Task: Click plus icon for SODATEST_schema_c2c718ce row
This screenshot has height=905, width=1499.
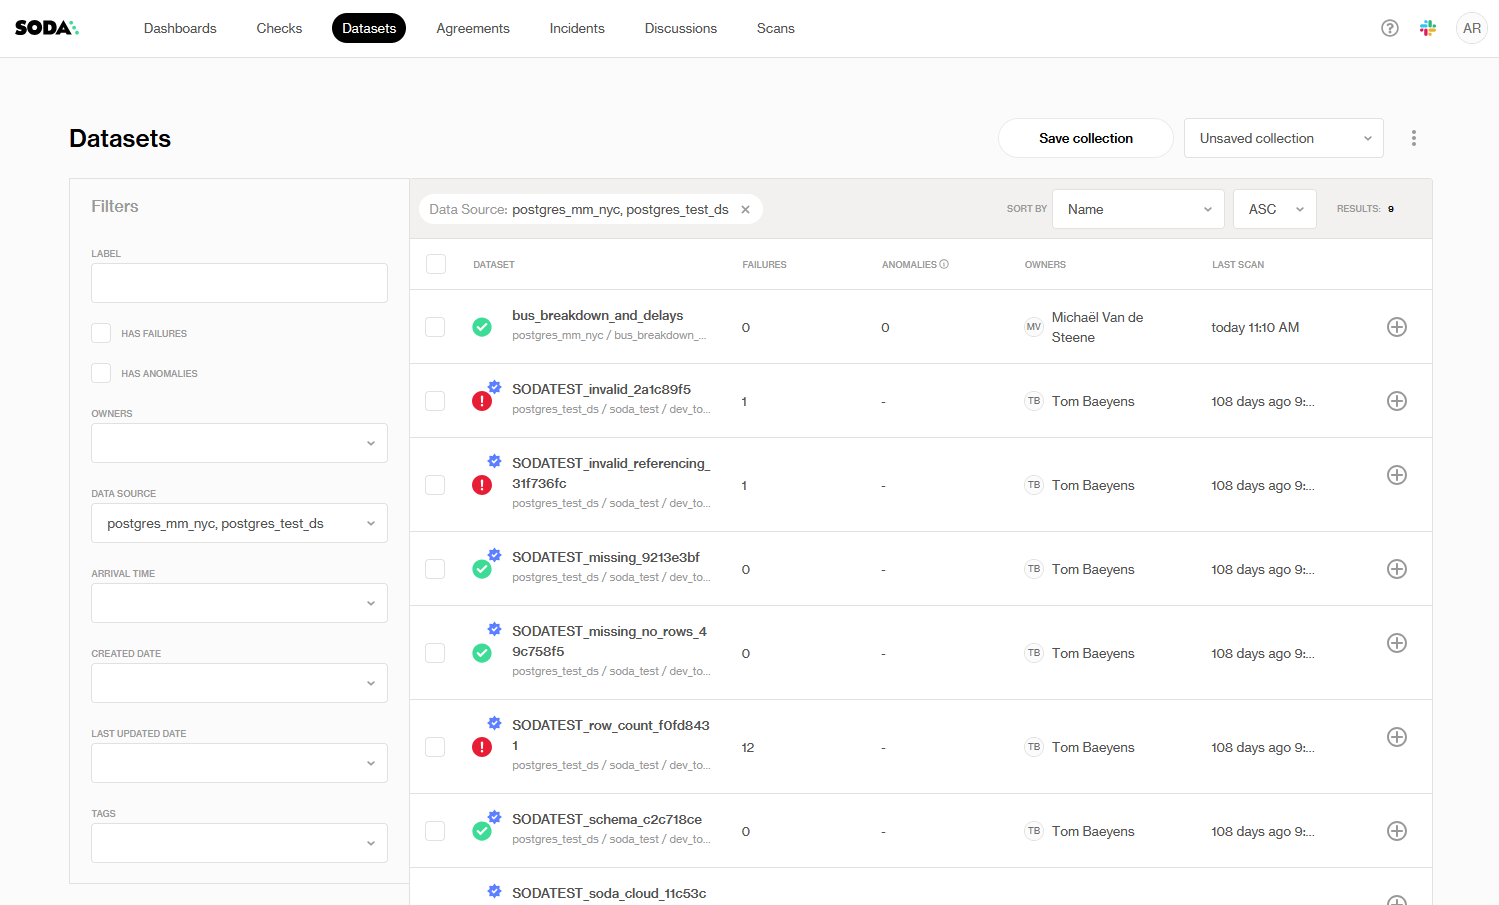Action: pyautogui.click(x=1397, y=831)
